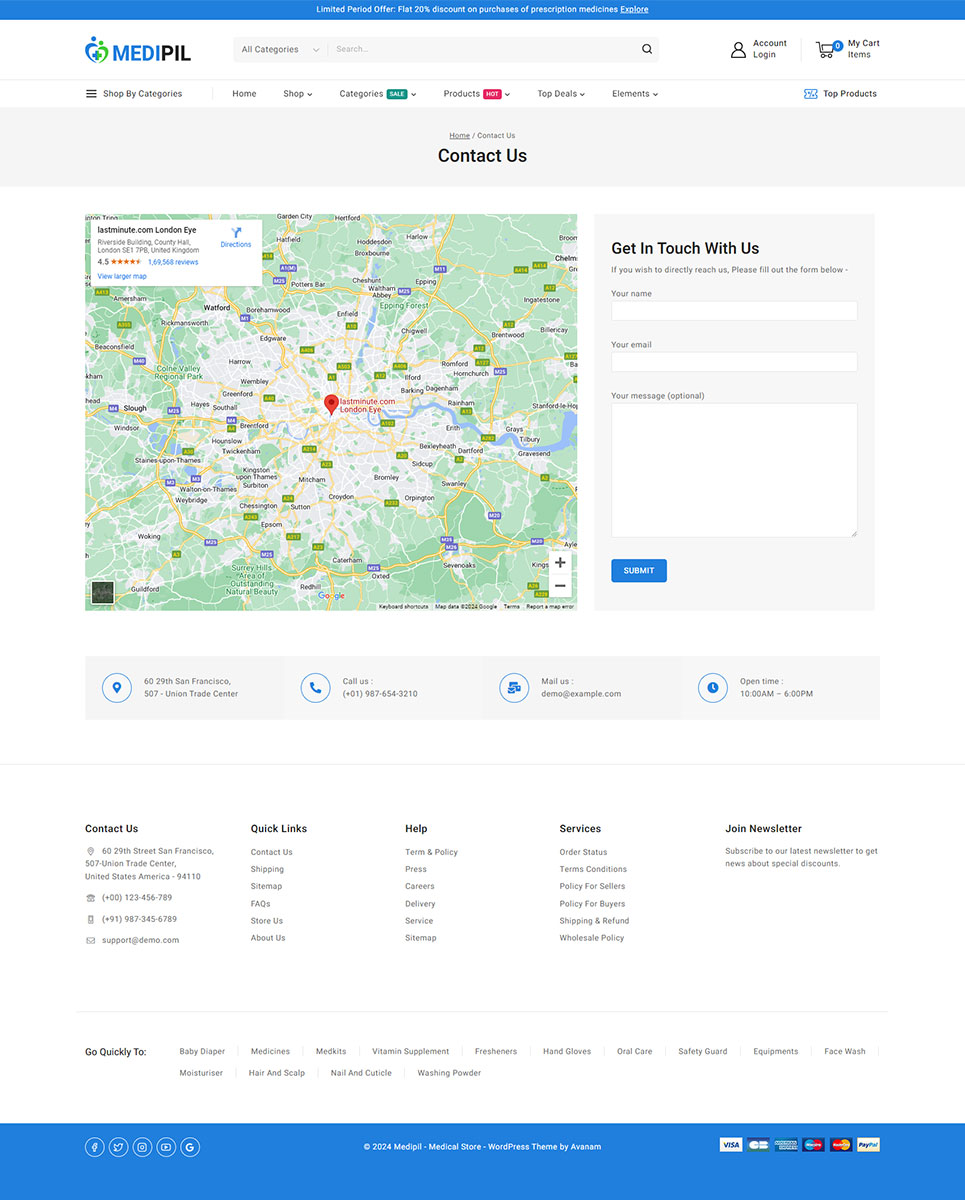
Task: Open the Shop By Categories menu
Action: click(134, 94)
